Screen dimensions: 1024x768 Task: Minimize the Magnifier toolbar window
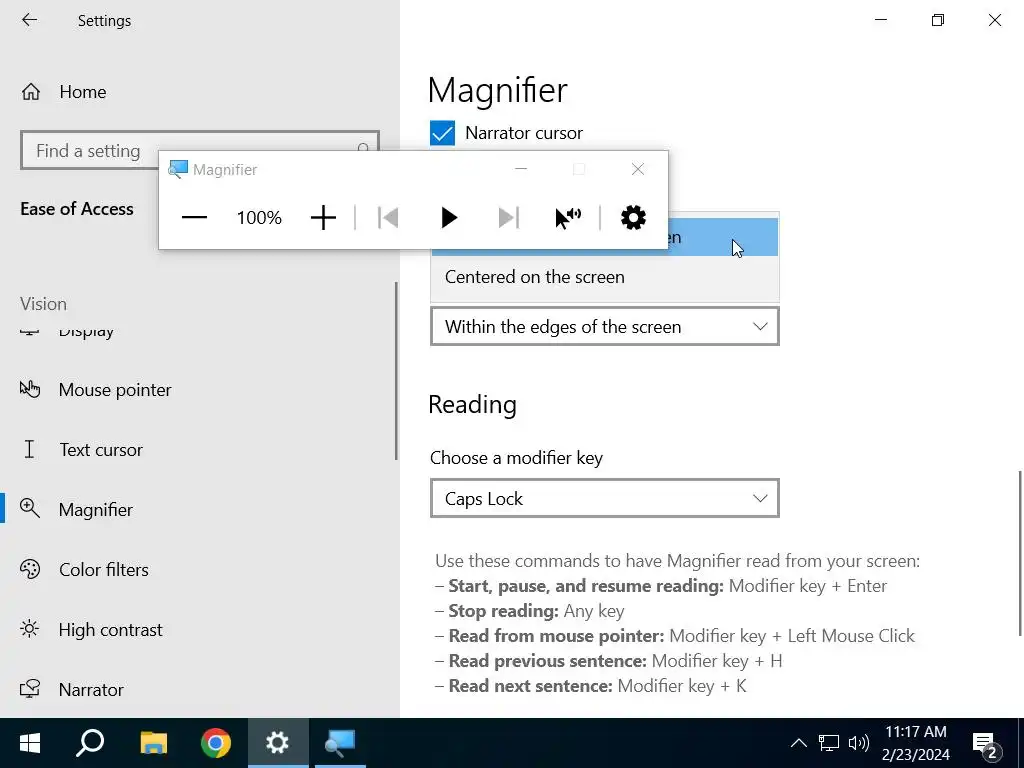pyautogui.click(x=520, y=169)
